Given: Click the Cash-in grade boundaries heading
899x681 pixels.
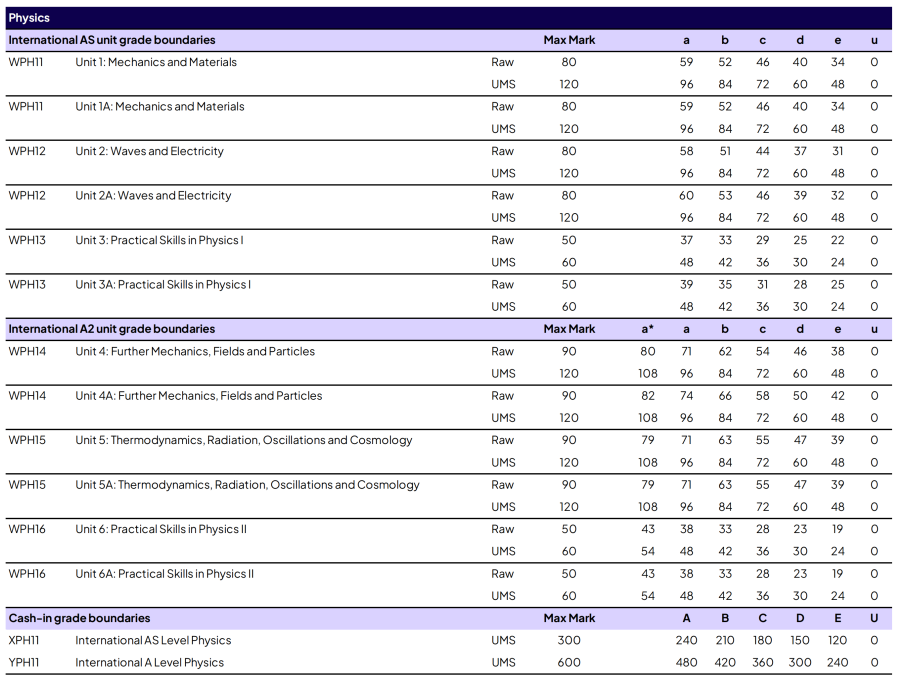Looking at the screenshot, I should click(79, 618).
